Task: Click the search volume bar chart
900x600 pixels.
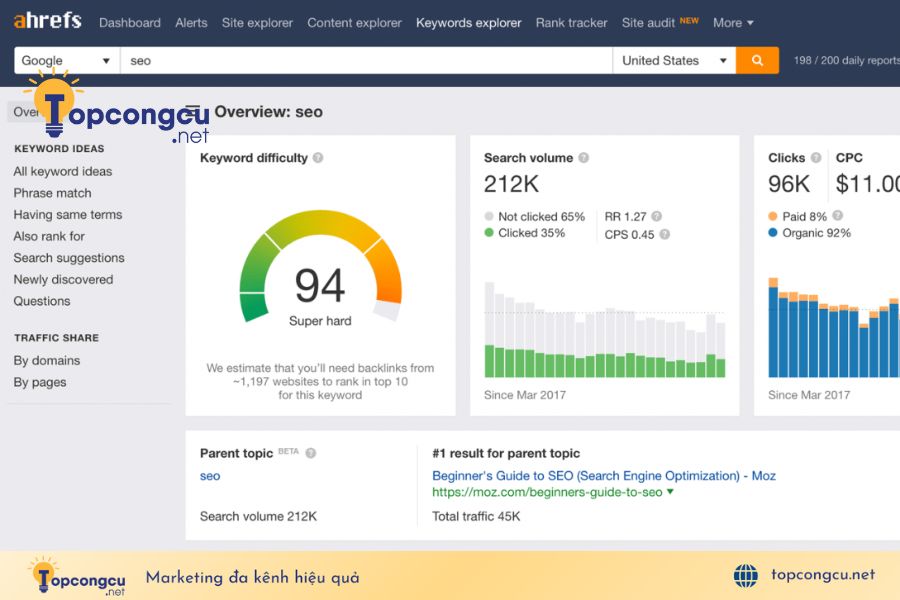Action: (605, 329)
